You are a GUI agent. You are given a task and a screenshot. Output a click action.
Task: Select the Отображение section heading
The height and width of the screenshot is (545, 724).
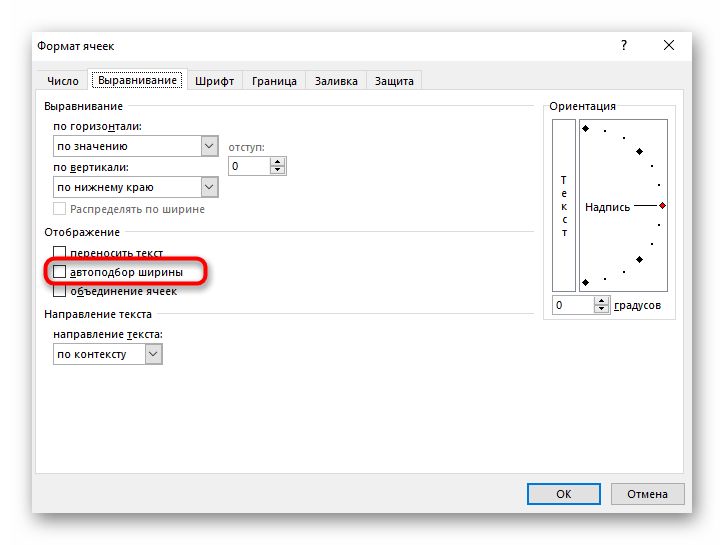(82, 232)
